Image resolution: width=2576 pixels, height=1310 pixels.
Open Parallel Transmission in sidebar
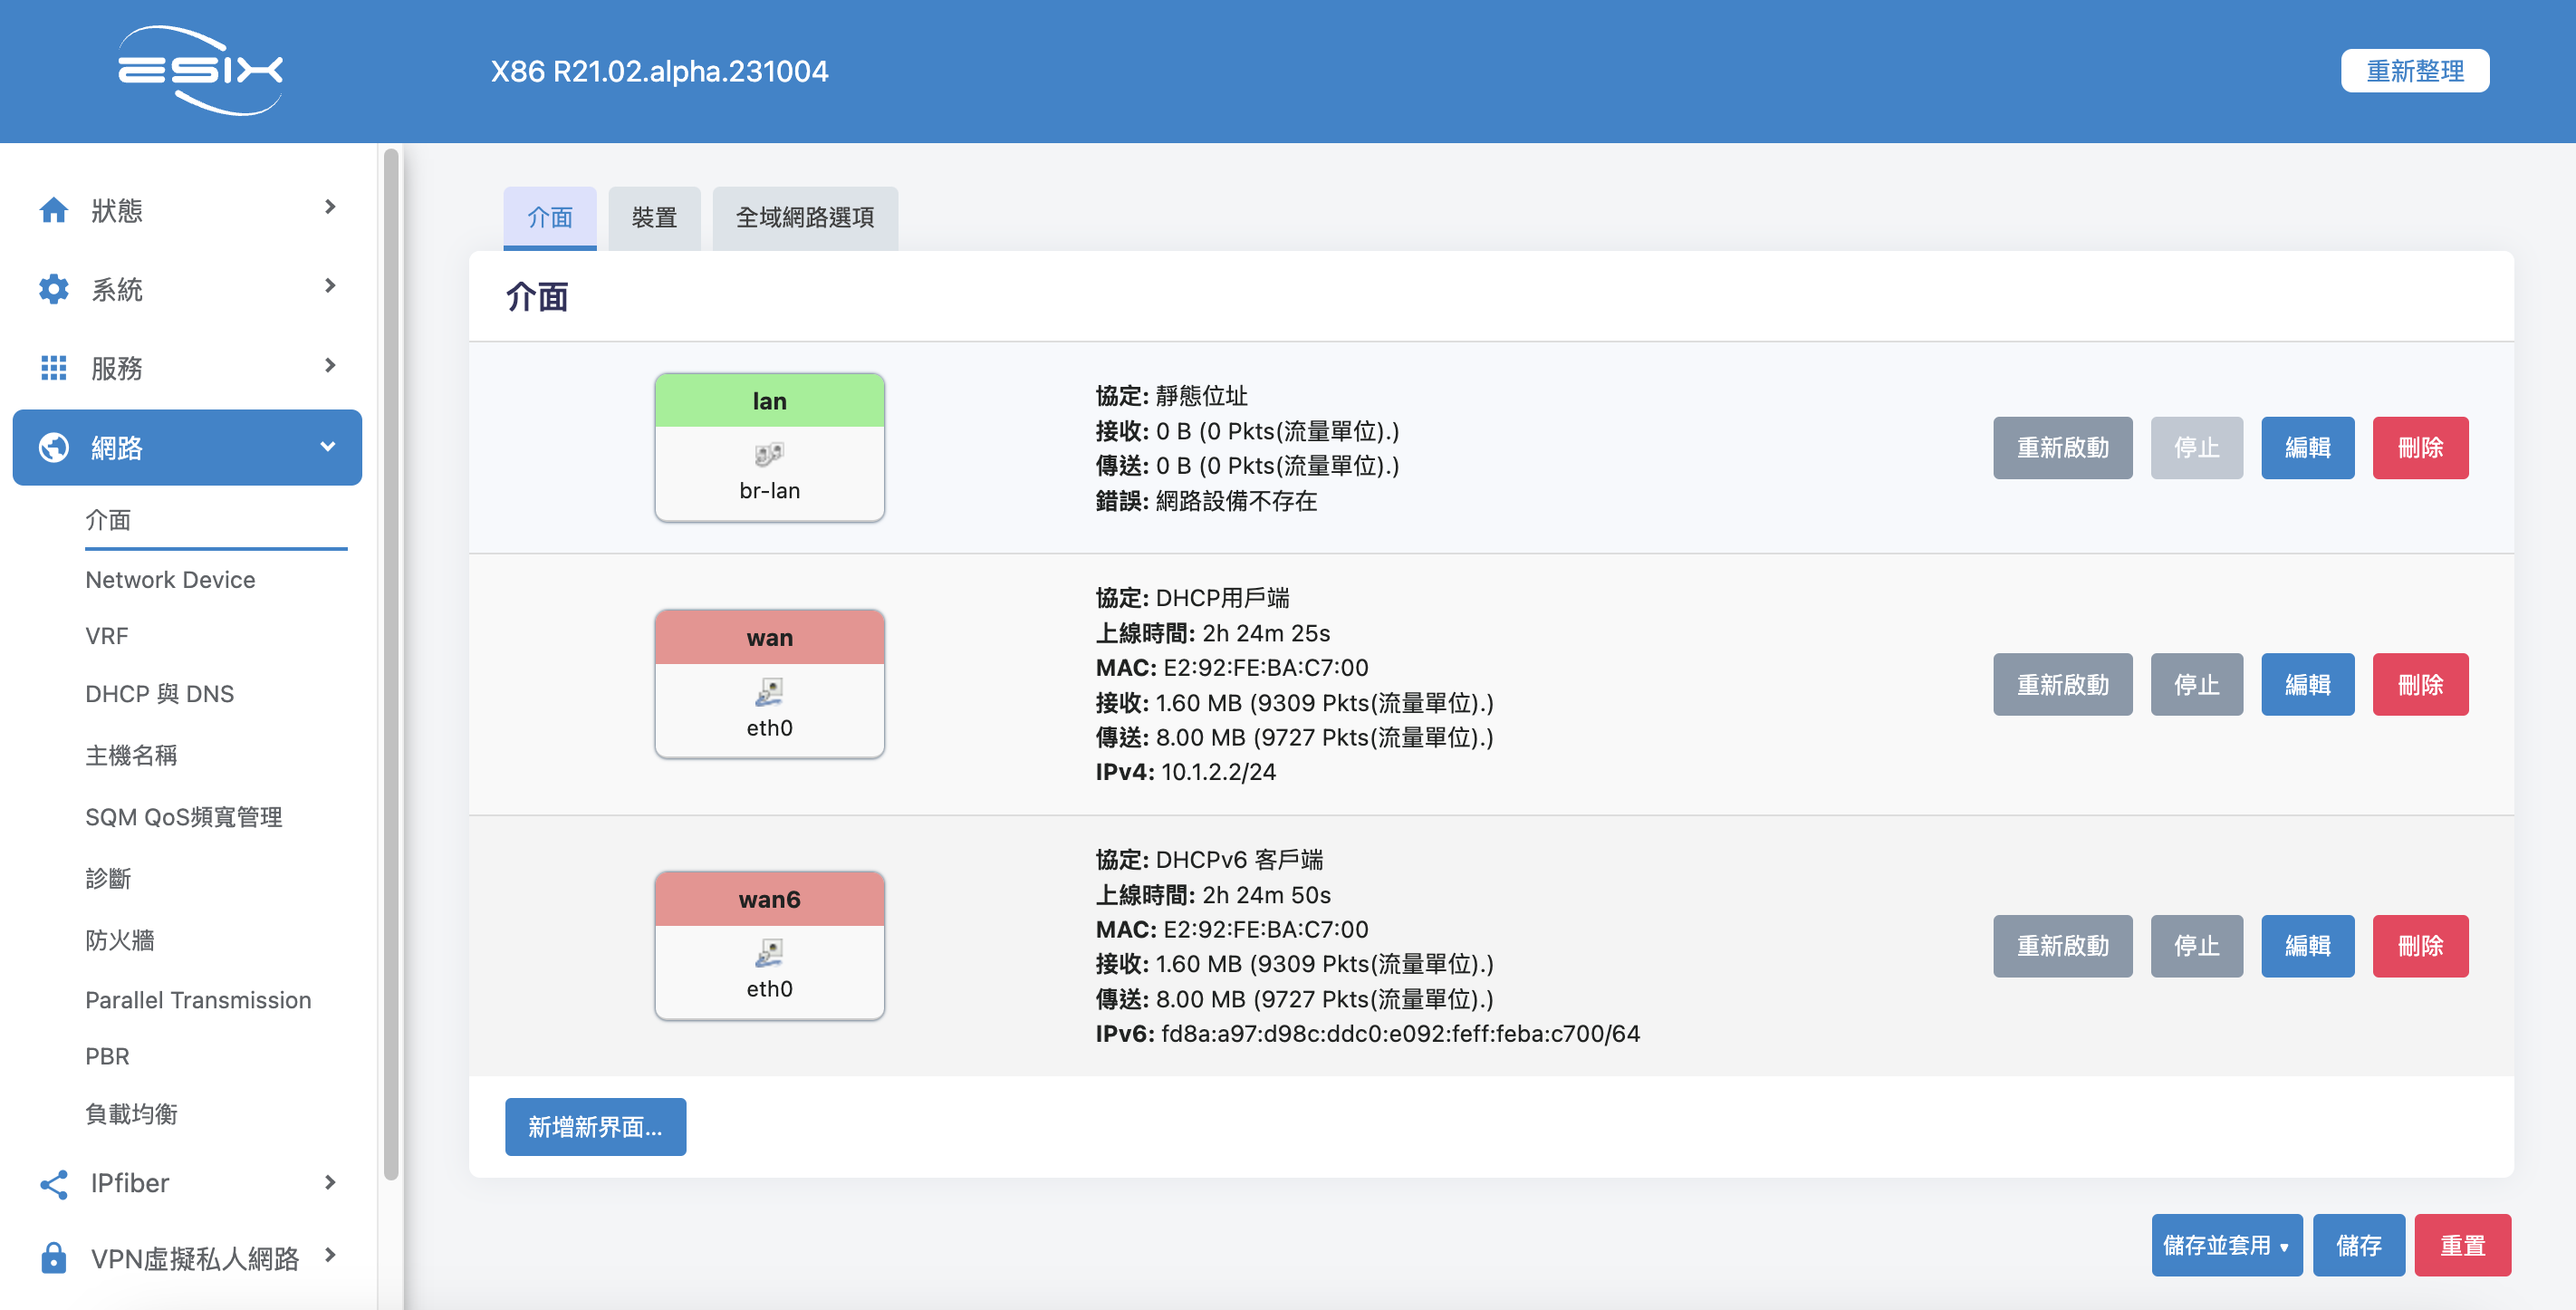pyautogui.click(x=198, y=1000)
